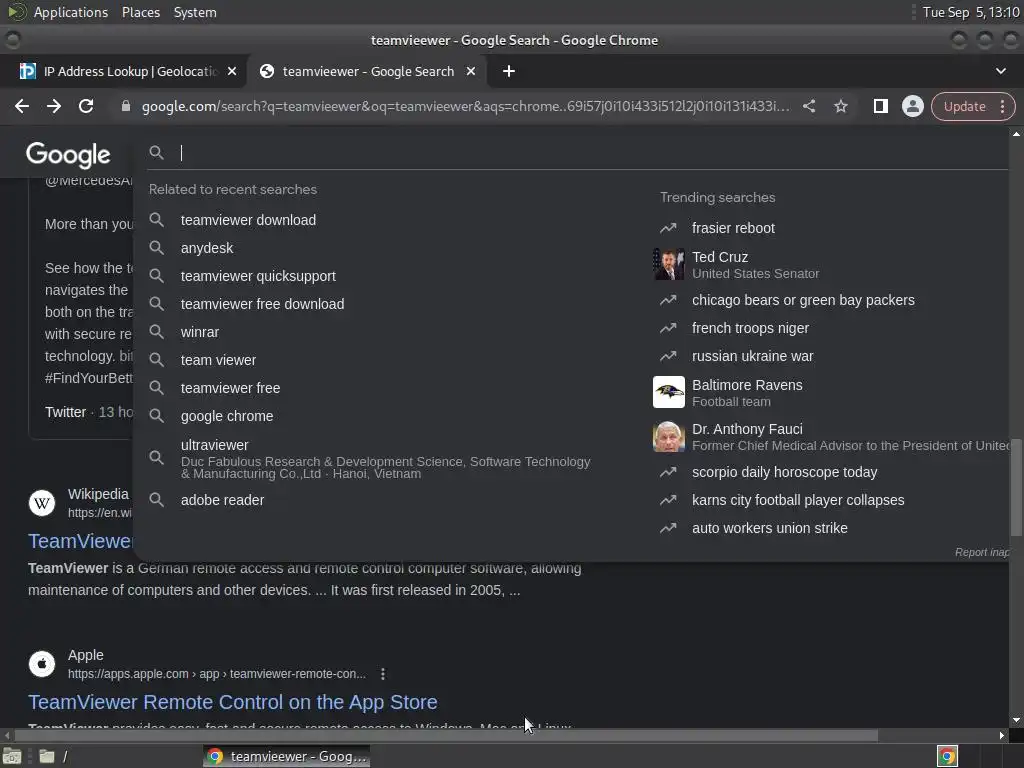Close the teamvieewer Google Search tab
Image resolution: width=1024 pixels, height=768 pixels.
coord(471,71)
